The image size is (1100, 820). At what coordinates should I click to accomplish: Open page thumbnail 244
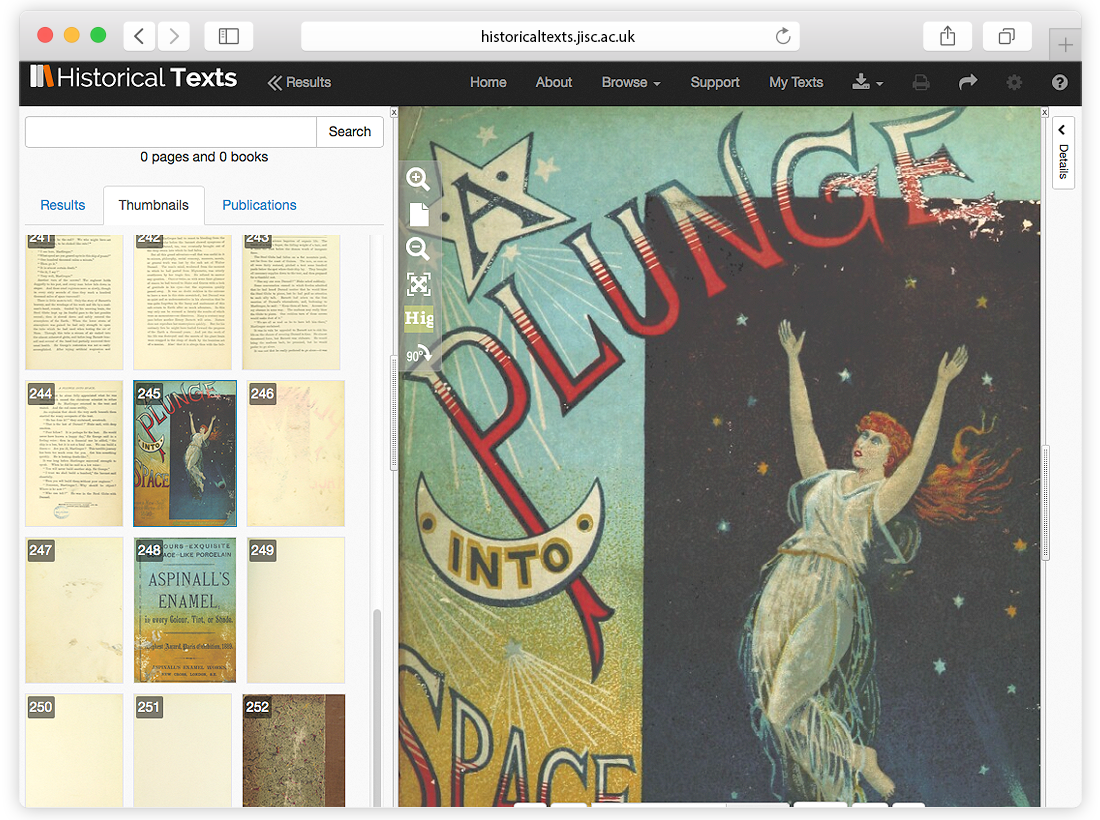[74, 454]
